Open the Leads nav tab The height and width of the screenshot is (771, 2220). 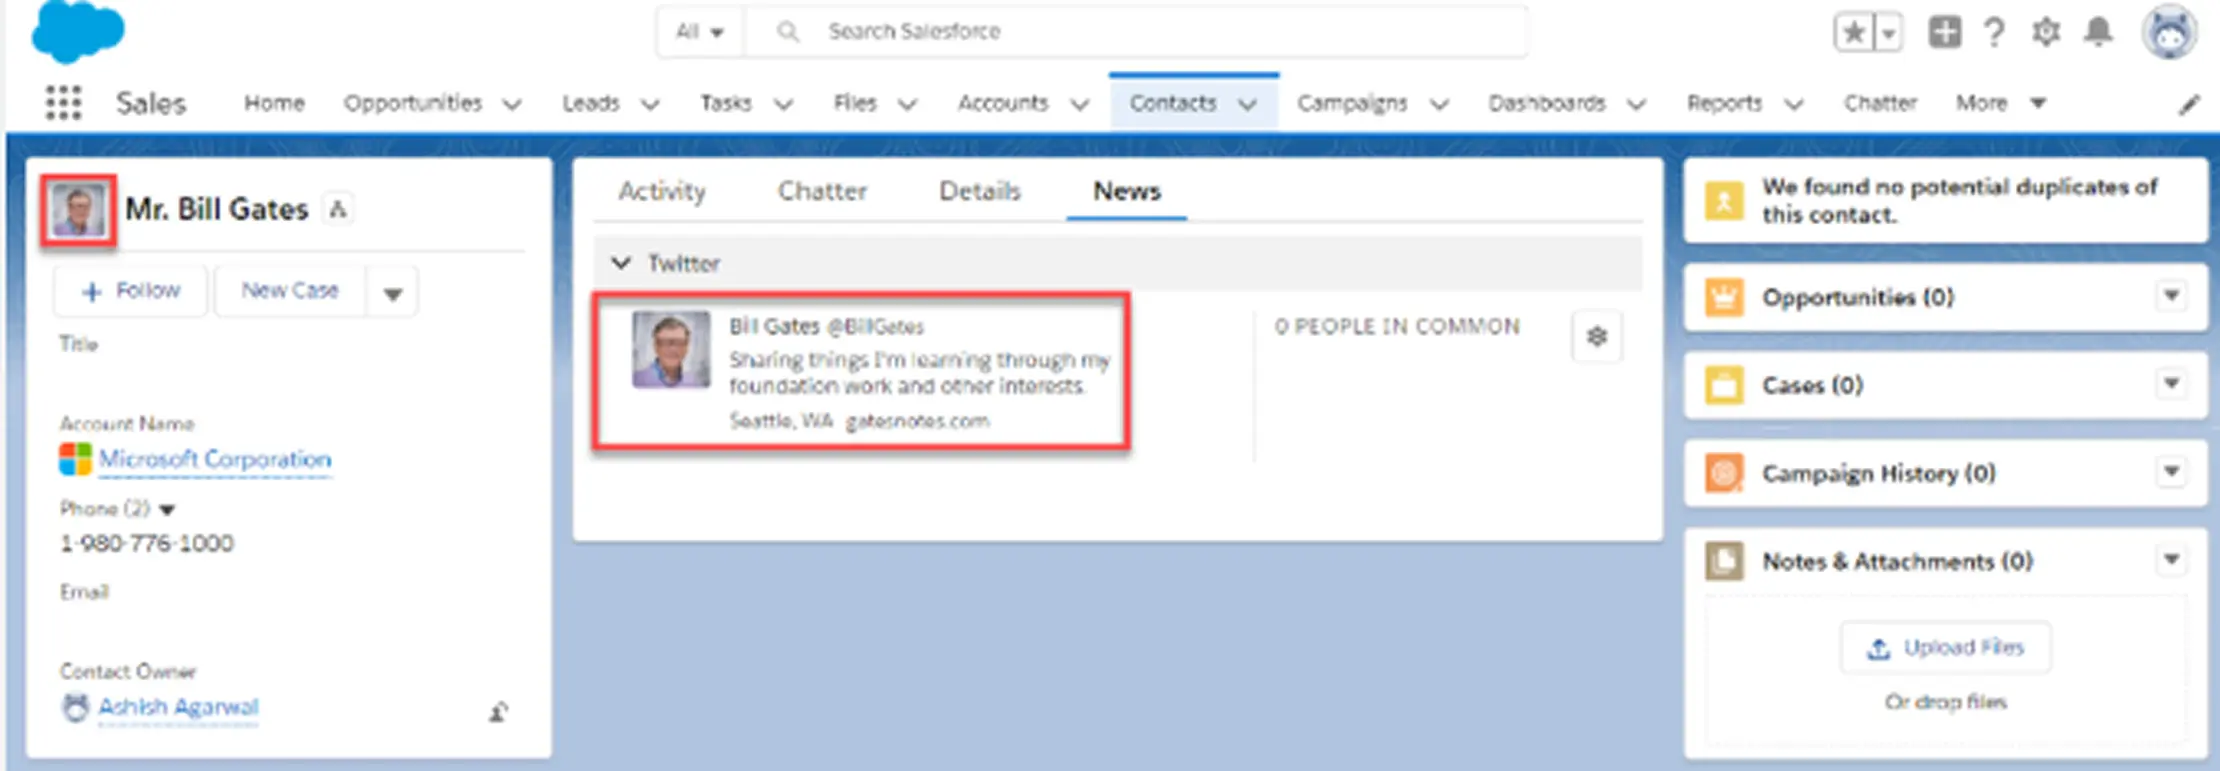pos(590,103)
